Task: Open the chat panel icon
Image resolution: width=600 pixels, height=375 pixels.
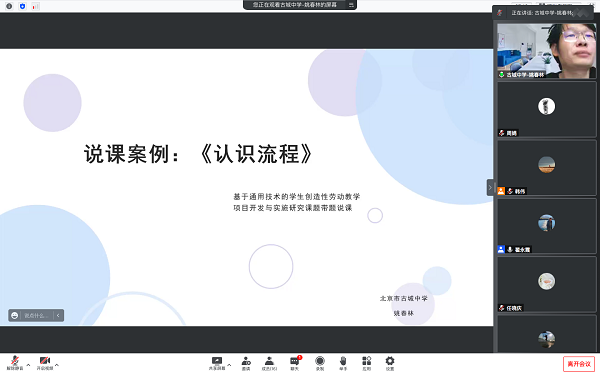Action: tap(295, 363)
